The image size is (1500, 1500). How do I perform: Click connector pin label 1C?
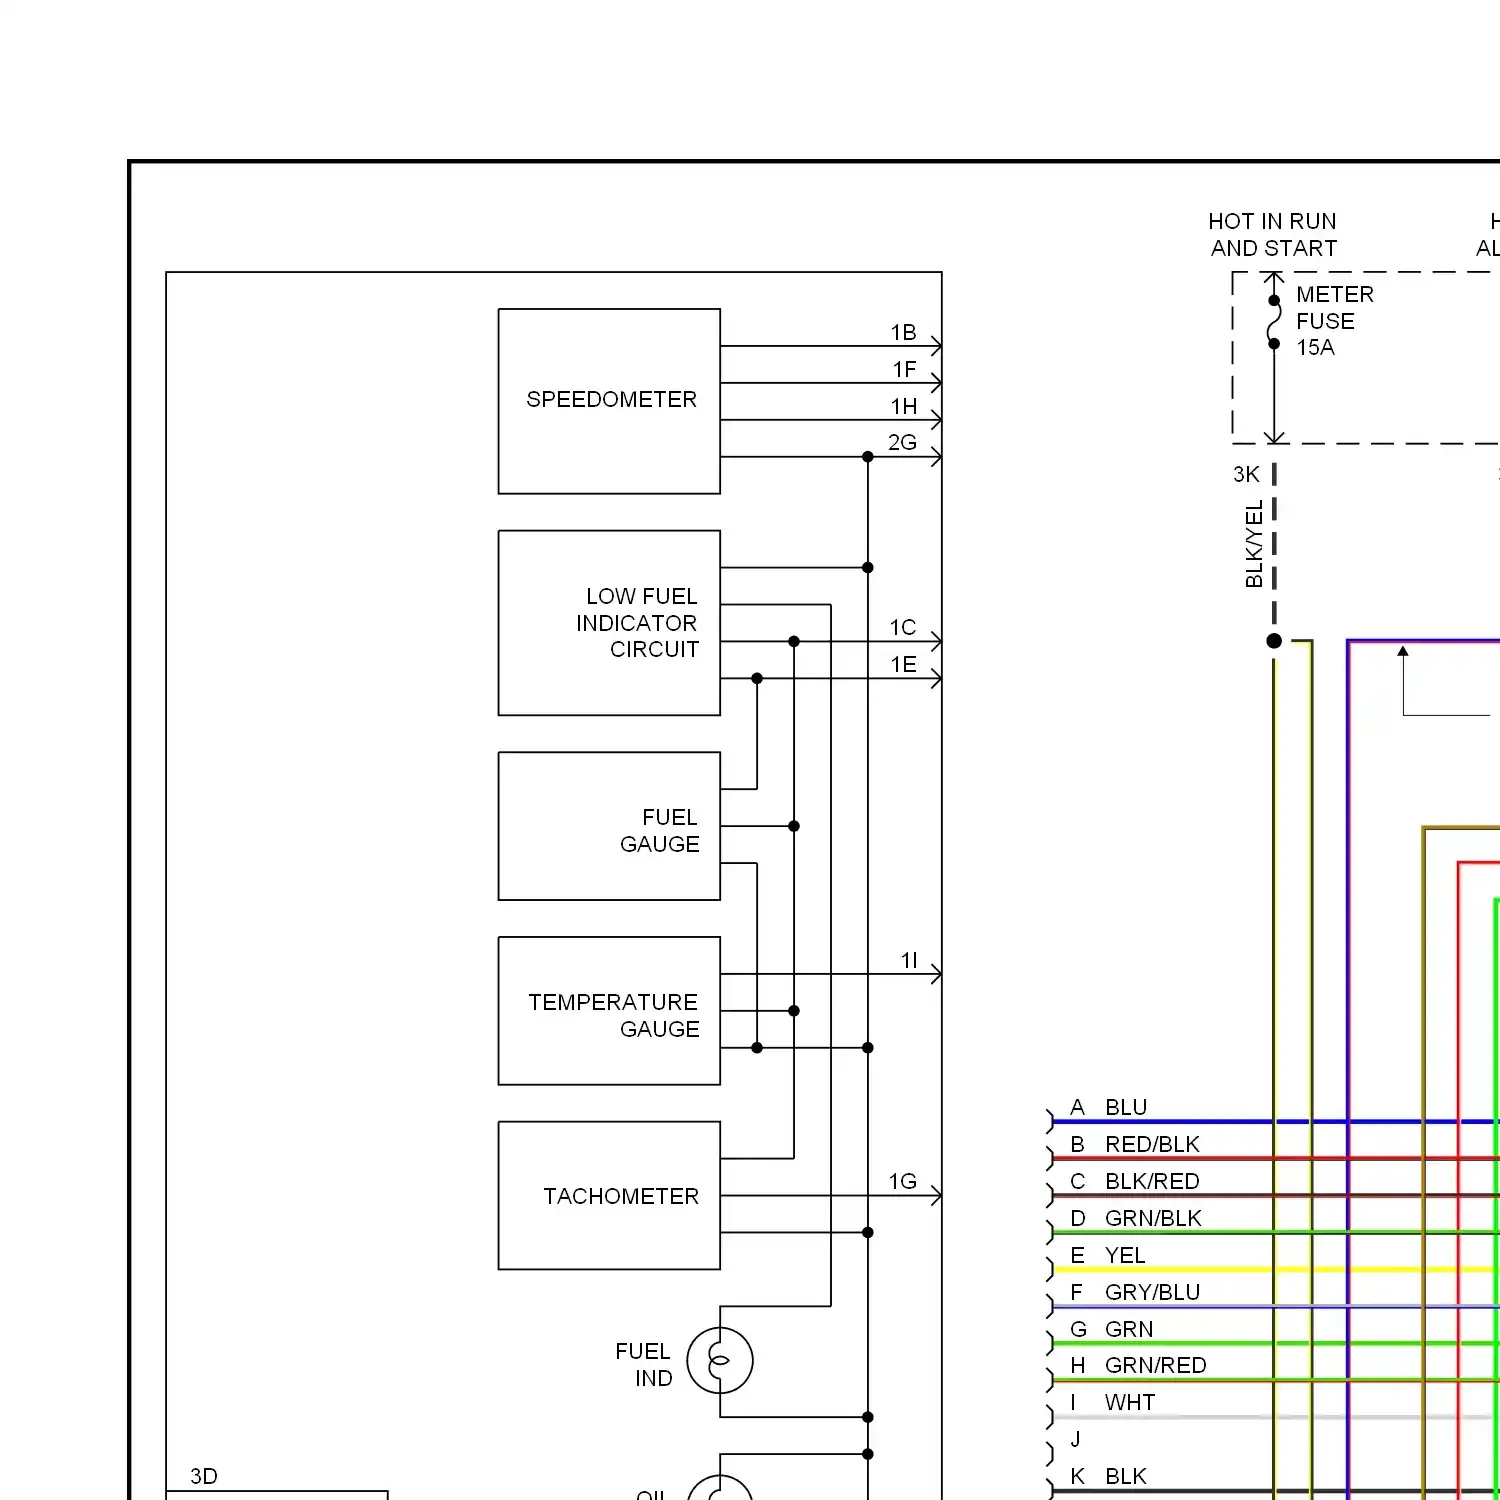(x=903, y=627)
